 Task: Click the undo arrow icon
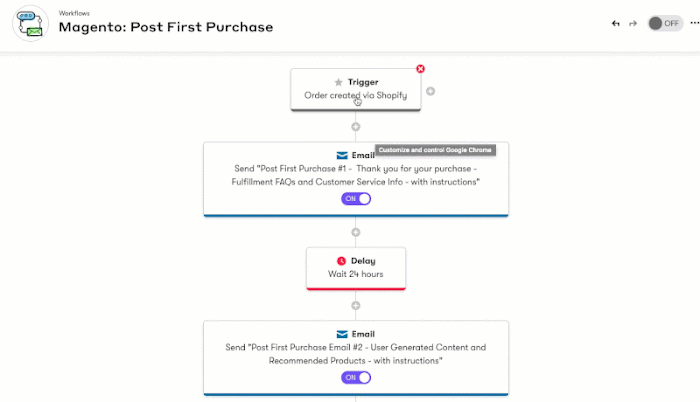coord(616,23)
